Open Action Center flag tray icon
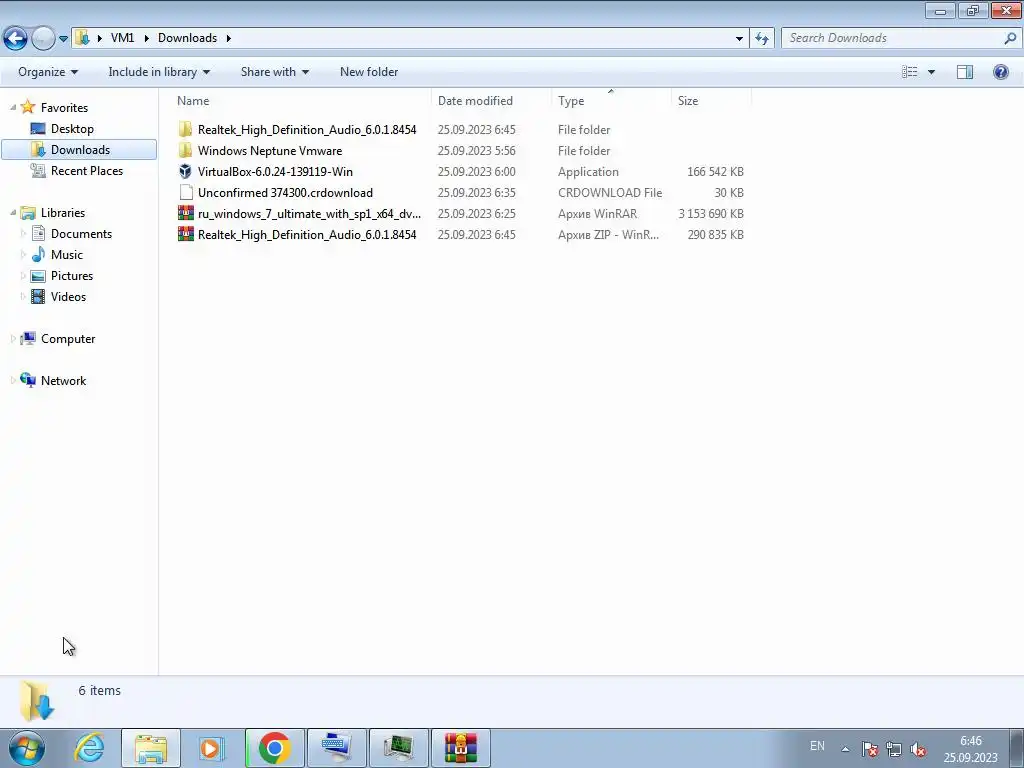Viewport: 1024px width, 768px height. click(x=869, y=749)
